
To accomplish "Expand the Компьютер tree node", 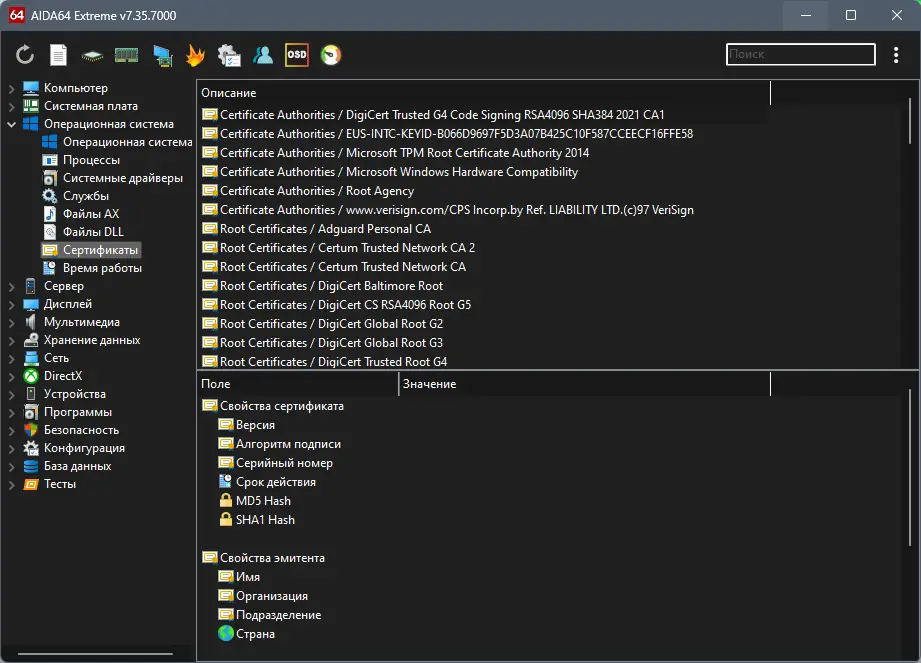I will coord(11,89).
